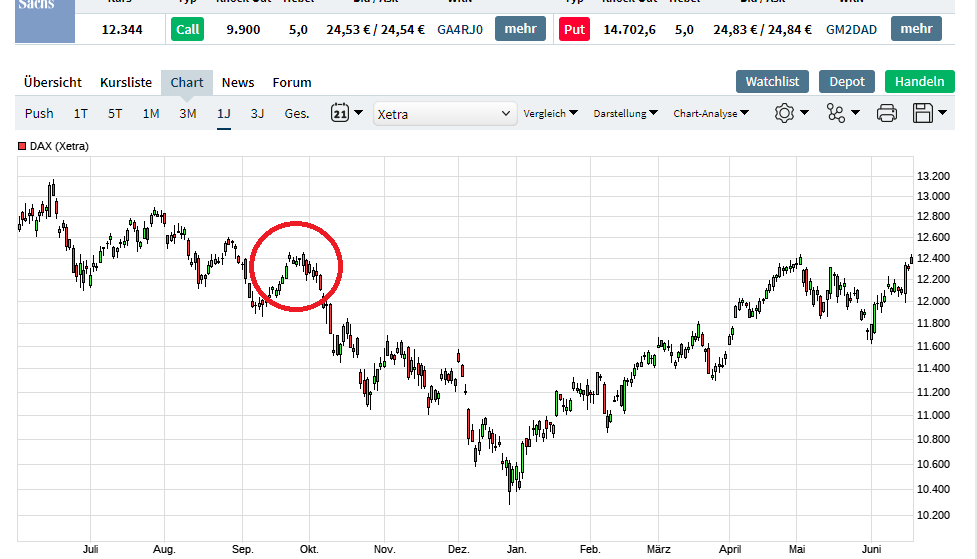Click the red DAX legend swatch

point(22,146)
